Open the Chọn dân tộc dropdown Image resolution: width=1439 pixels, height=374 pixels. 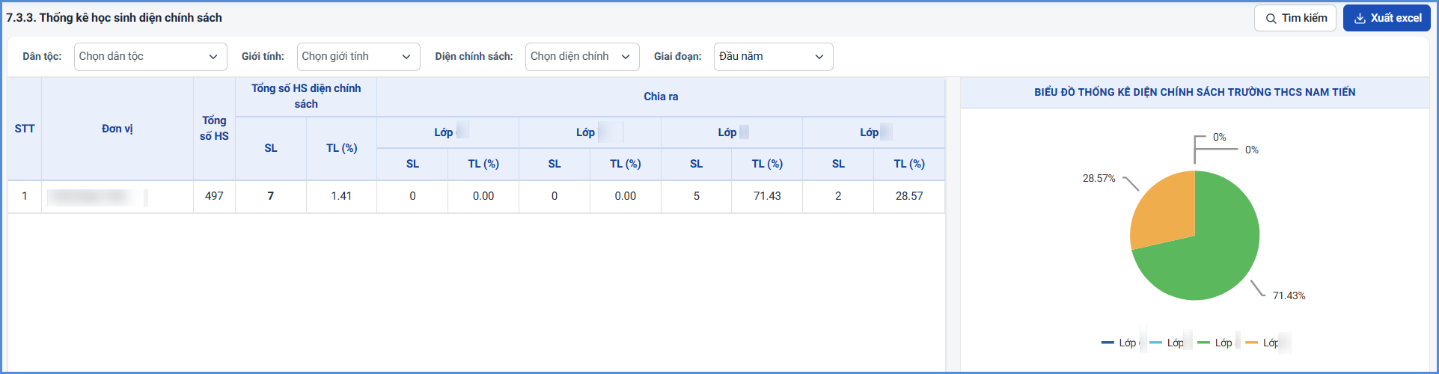(x=151, y=57)
